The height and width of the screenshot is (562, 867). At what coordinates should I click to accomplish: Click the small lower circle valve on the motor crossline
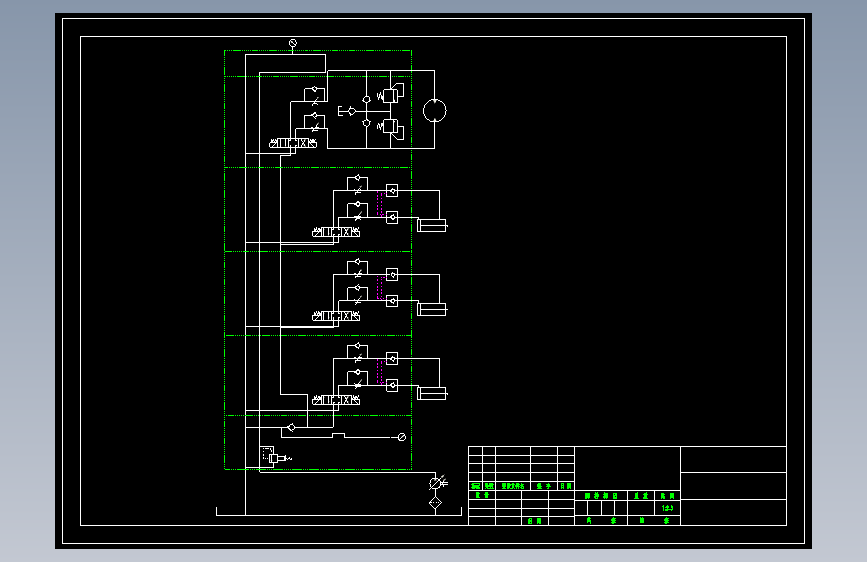coord(366,123)
